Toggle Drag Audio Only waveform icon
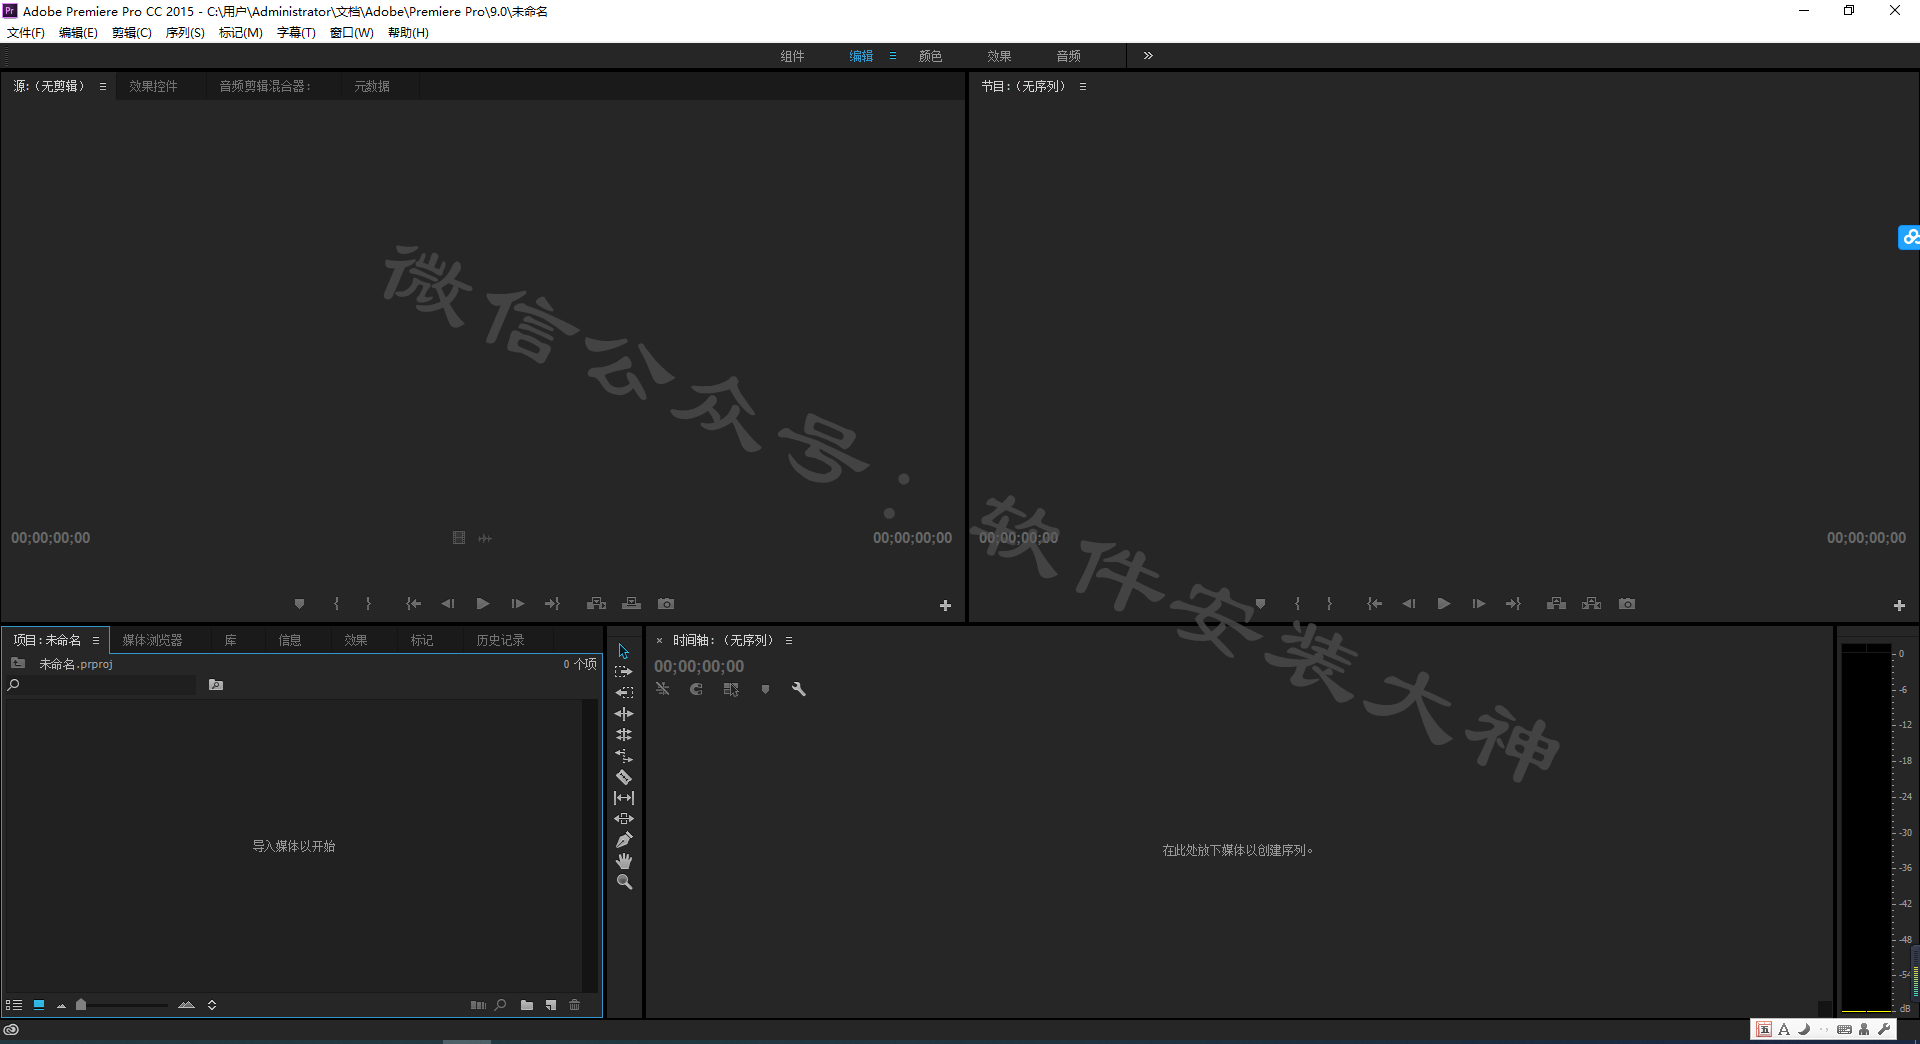This screenshot has width=1920, height=1044. (x=485, y=538)
